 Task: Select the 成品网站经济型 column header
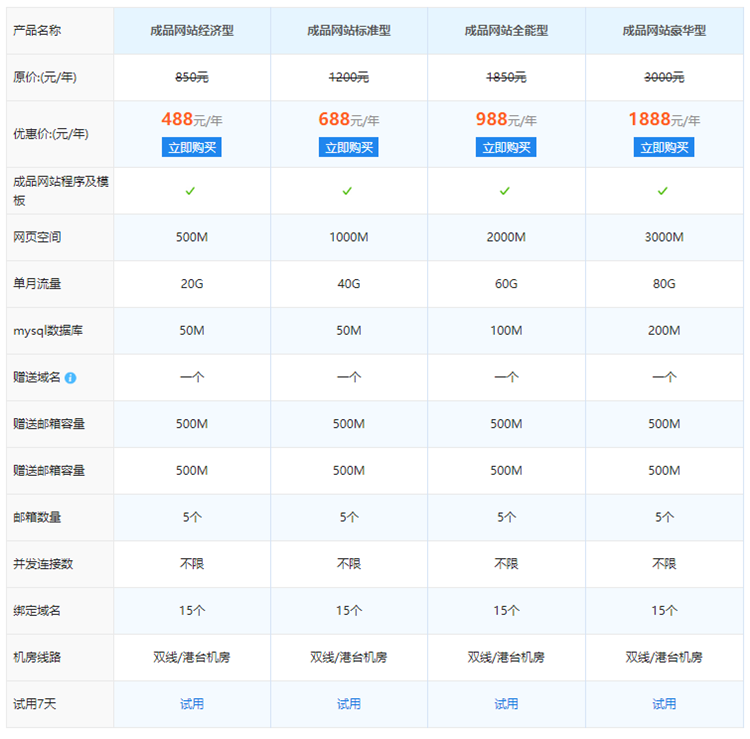(191, 31)
